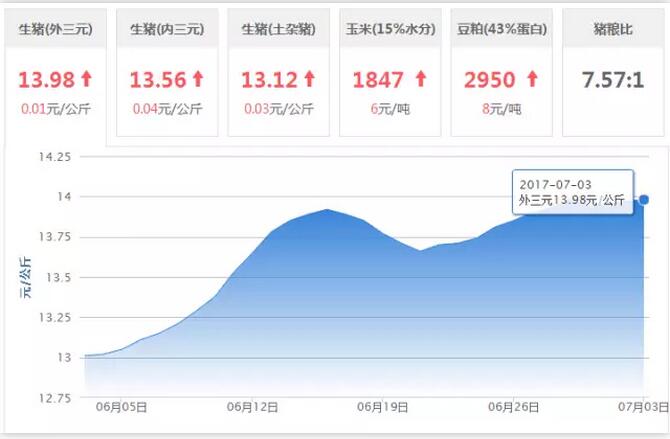Switch to the 生猪(内三元) tab

pos(166,29)
